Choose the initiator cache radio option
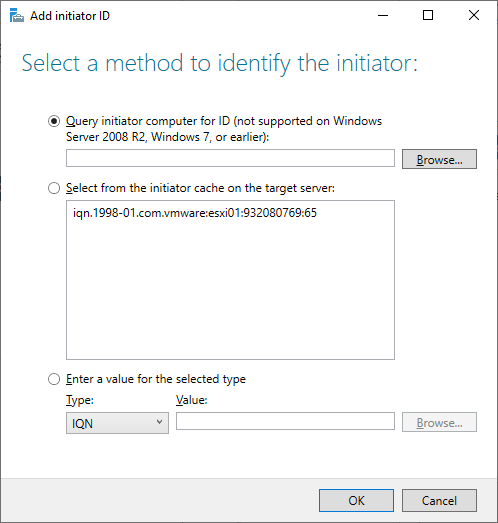This screenshot has height=523, width=498. (x=54, y=188)
